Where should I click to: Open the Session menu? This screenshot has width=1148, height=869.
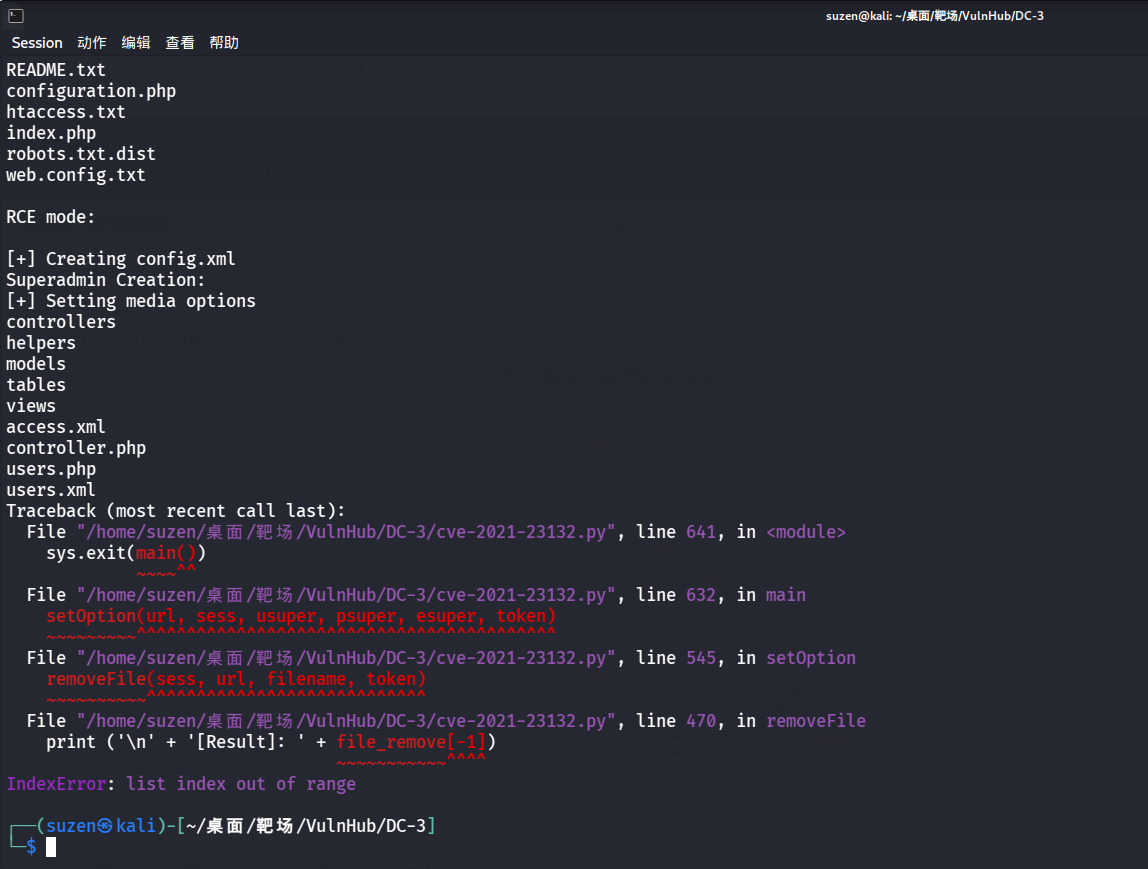click(37, 43)
